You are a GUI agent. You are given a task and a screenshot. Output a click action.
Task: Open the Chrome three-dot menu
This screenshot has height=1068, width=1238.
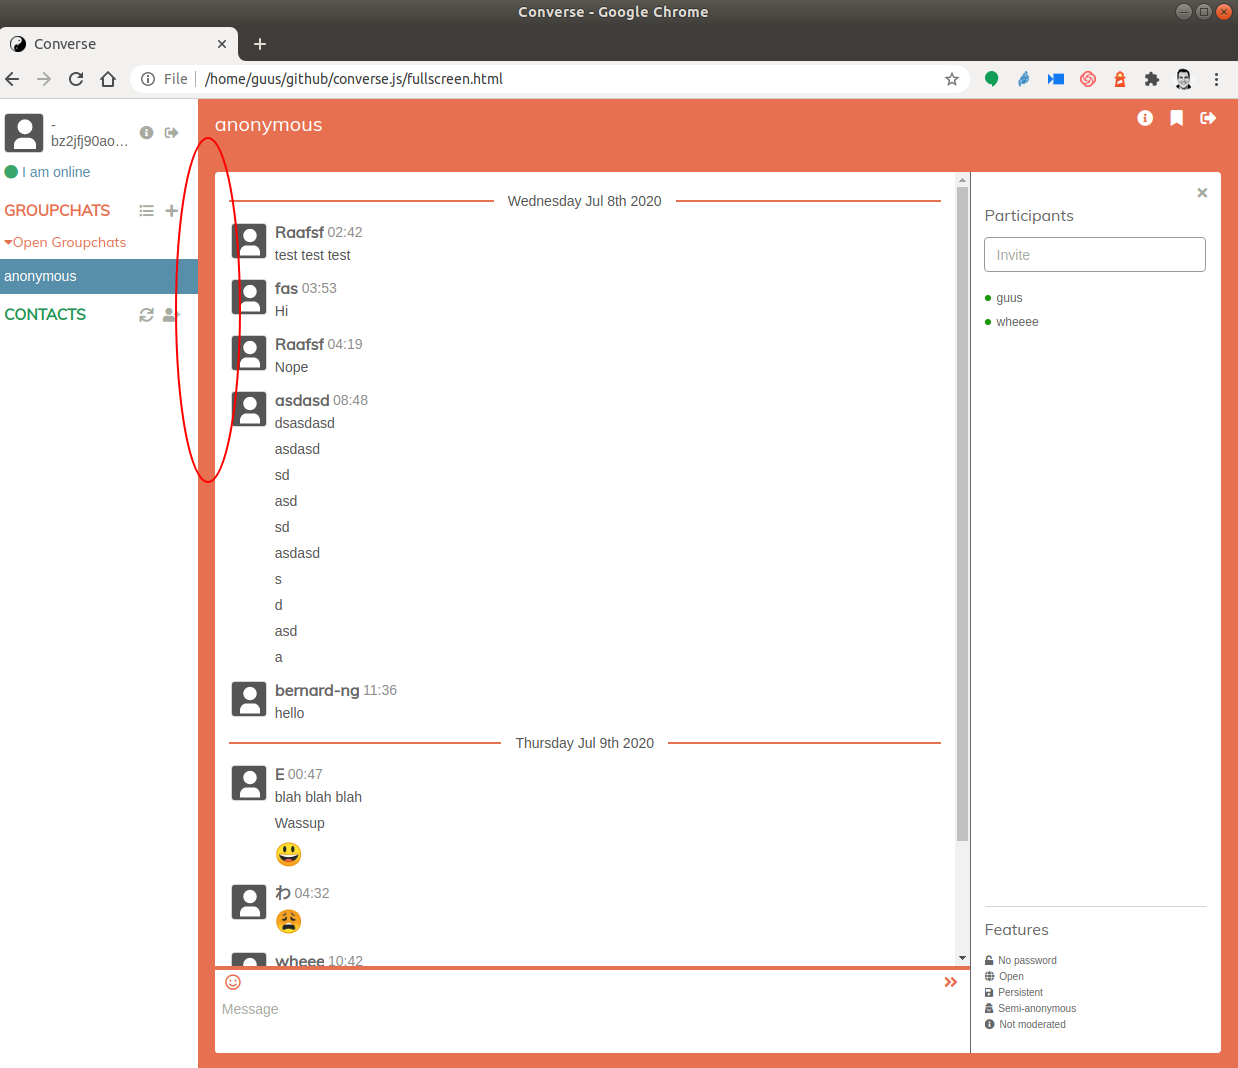point(1216,79)
